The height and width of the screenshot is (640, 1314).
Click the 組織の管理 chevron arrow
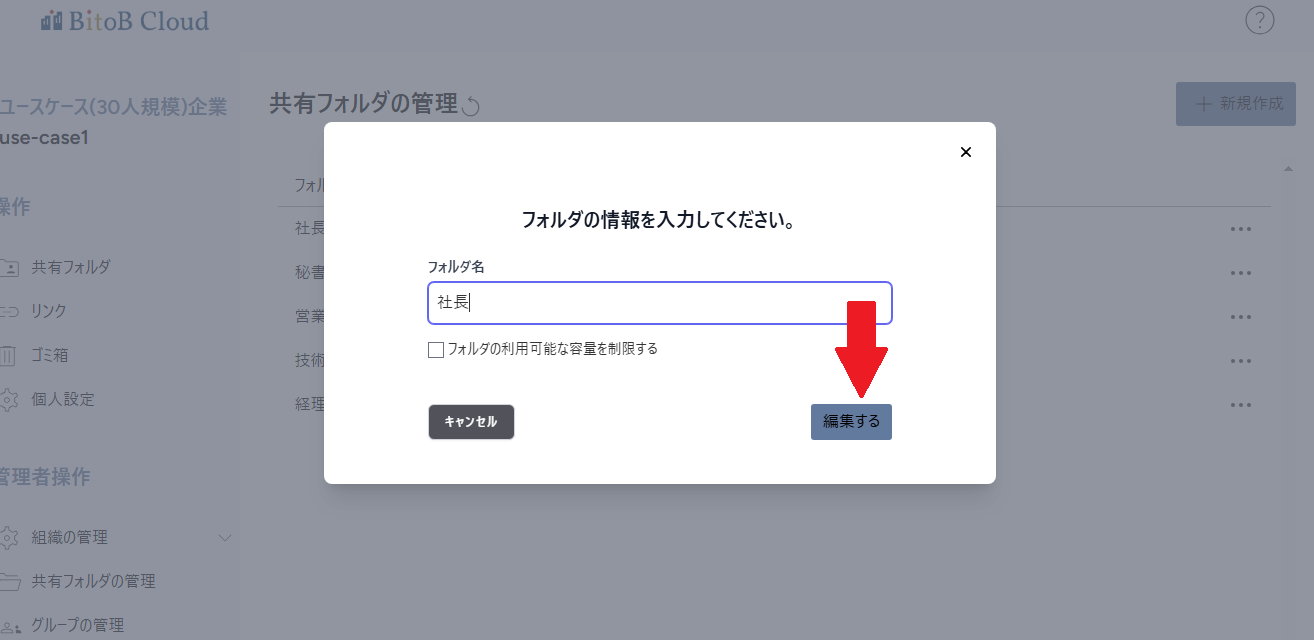pos(225,538)
